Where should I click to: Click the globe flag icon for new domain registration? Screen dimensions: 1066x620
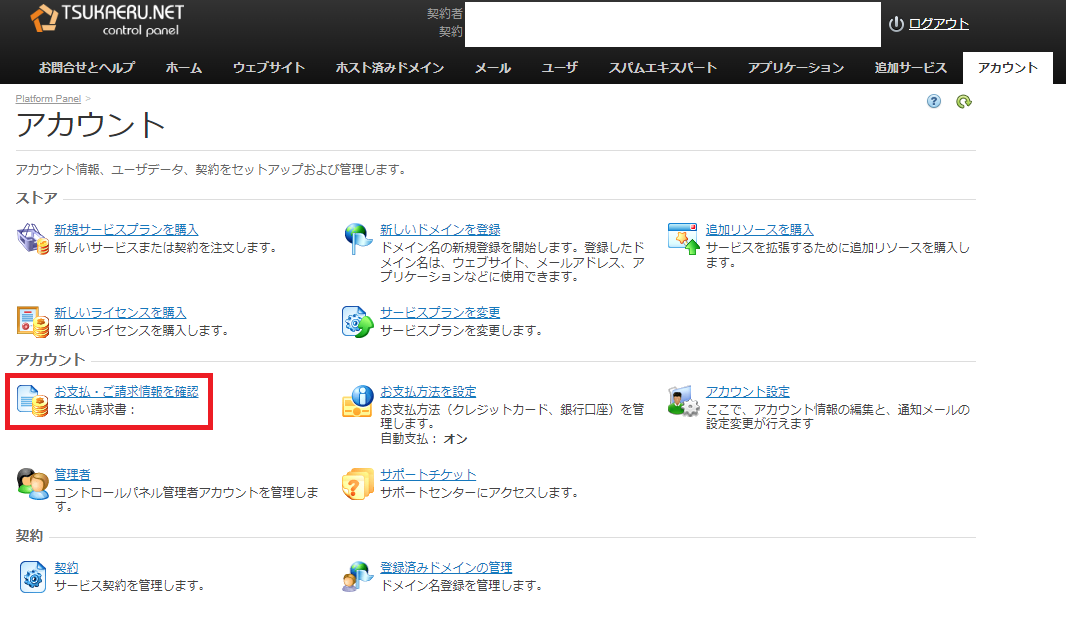tap(358, 239)
